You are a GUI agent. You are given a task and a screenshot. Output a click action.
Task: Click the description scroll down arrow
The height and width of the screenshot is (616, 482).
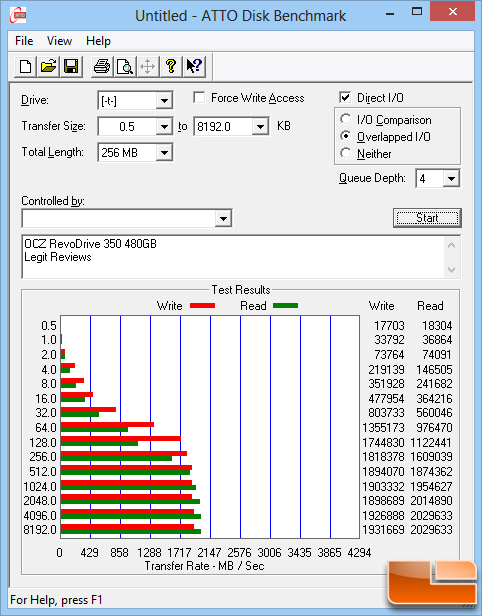point(451,270)
